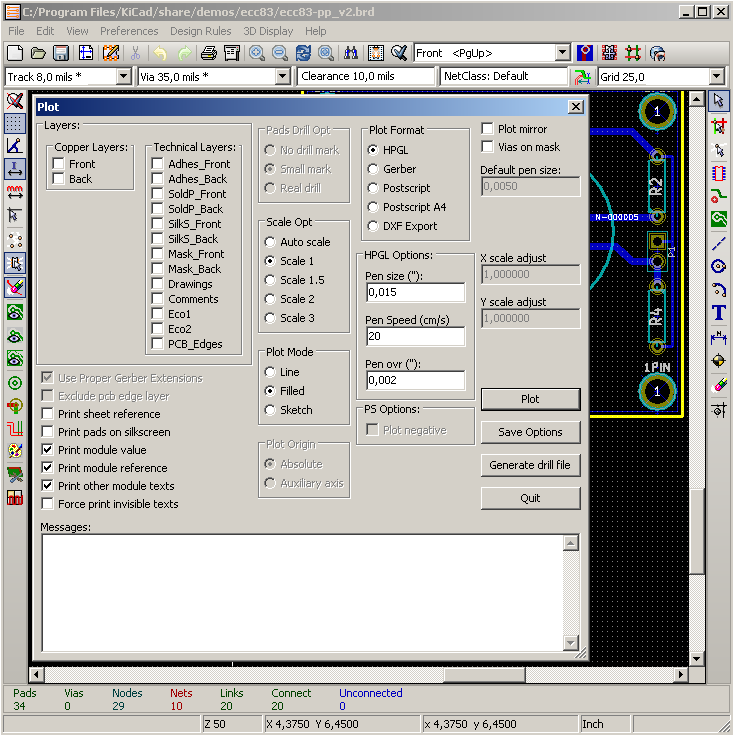
Task: Open the active layer Front dropdown
Action: pos(562,53)
